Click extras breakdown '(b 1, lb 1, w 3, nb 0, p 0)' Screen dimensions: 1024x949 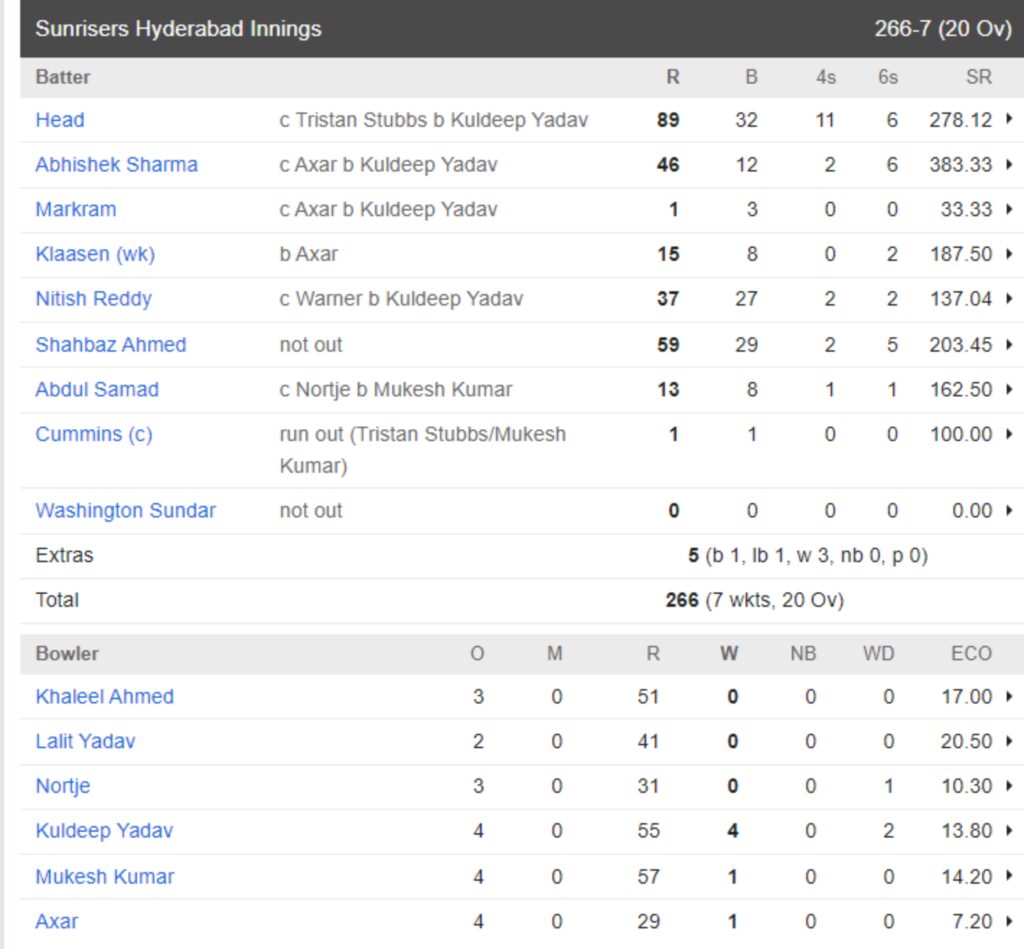[816, 556]
